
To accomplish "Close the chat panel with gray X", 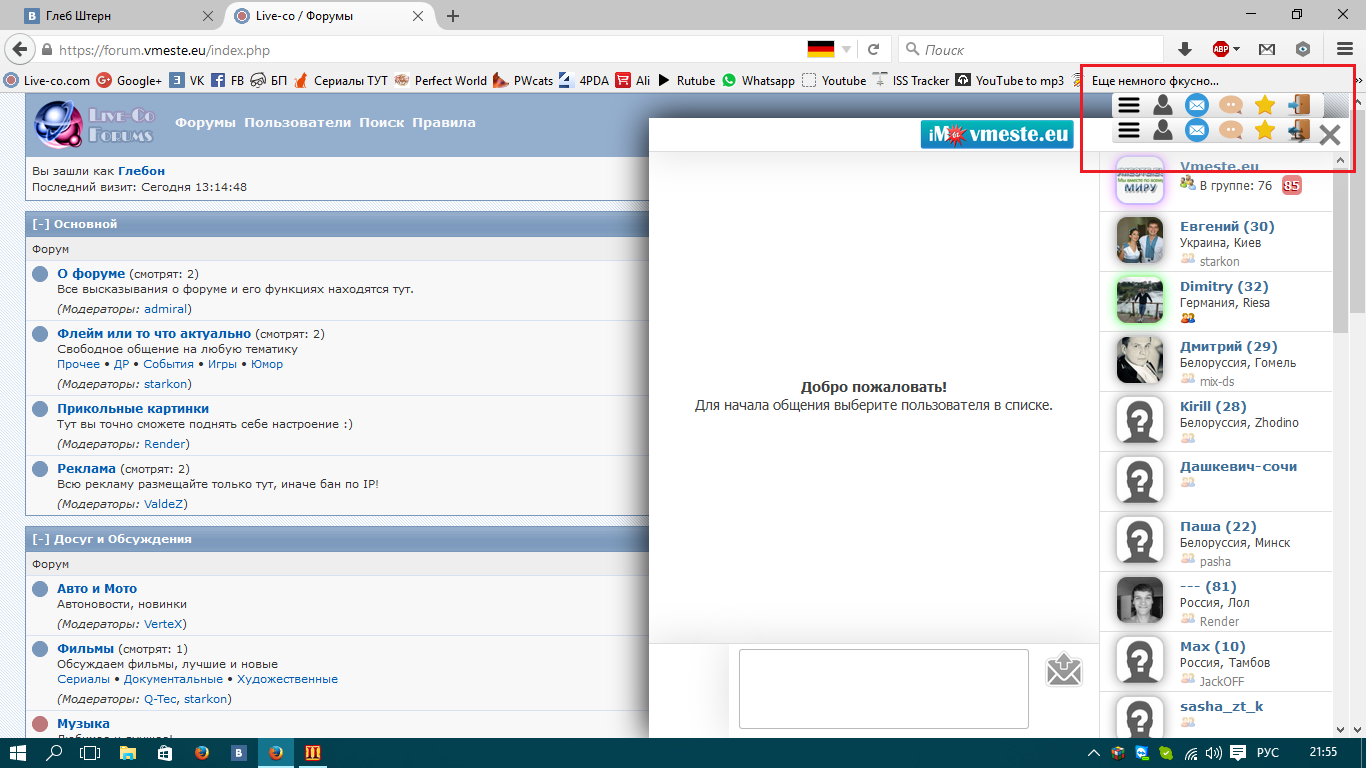I will (x=1329, y=135).
